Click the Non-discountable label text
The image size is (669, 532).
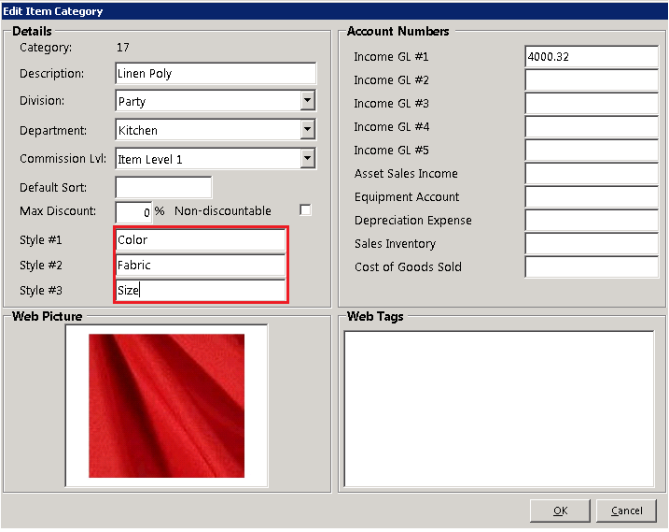[x=223, y=211]
